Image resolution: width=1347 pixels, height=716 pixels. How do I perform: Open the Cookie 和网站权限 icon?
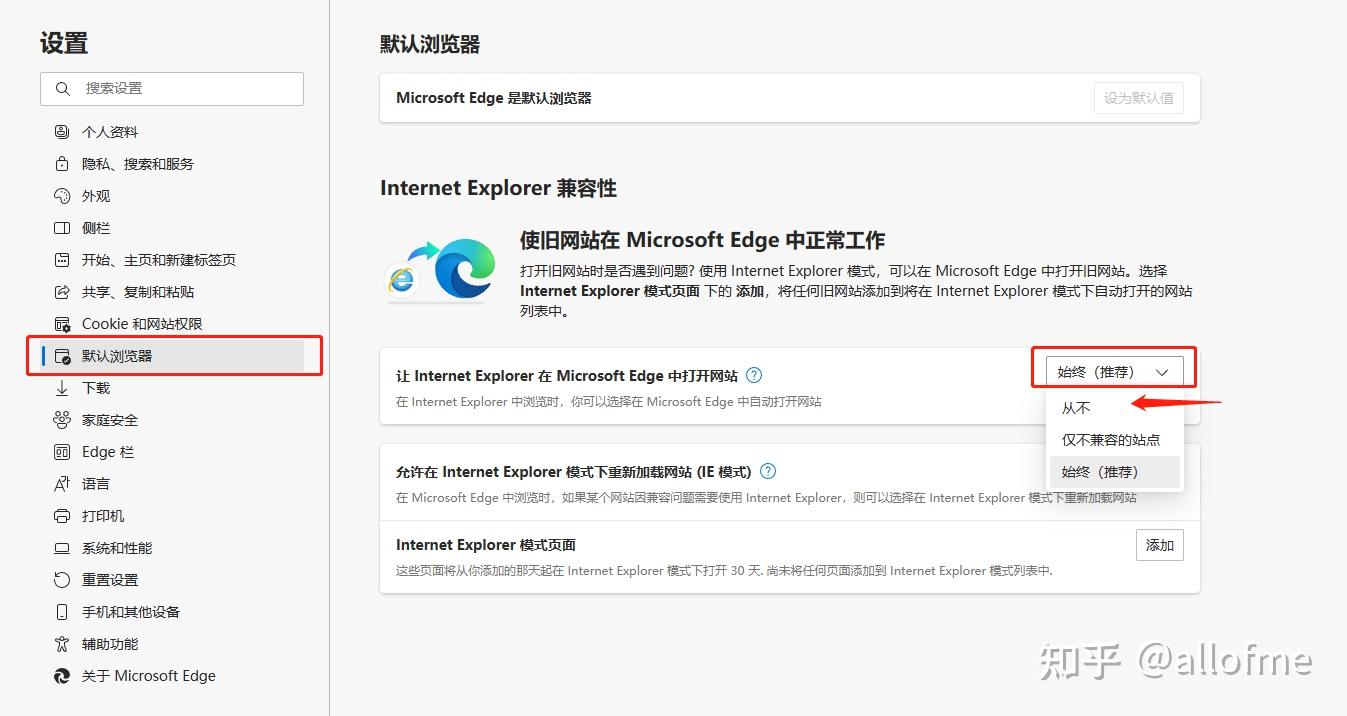click(x=61, y=323)
